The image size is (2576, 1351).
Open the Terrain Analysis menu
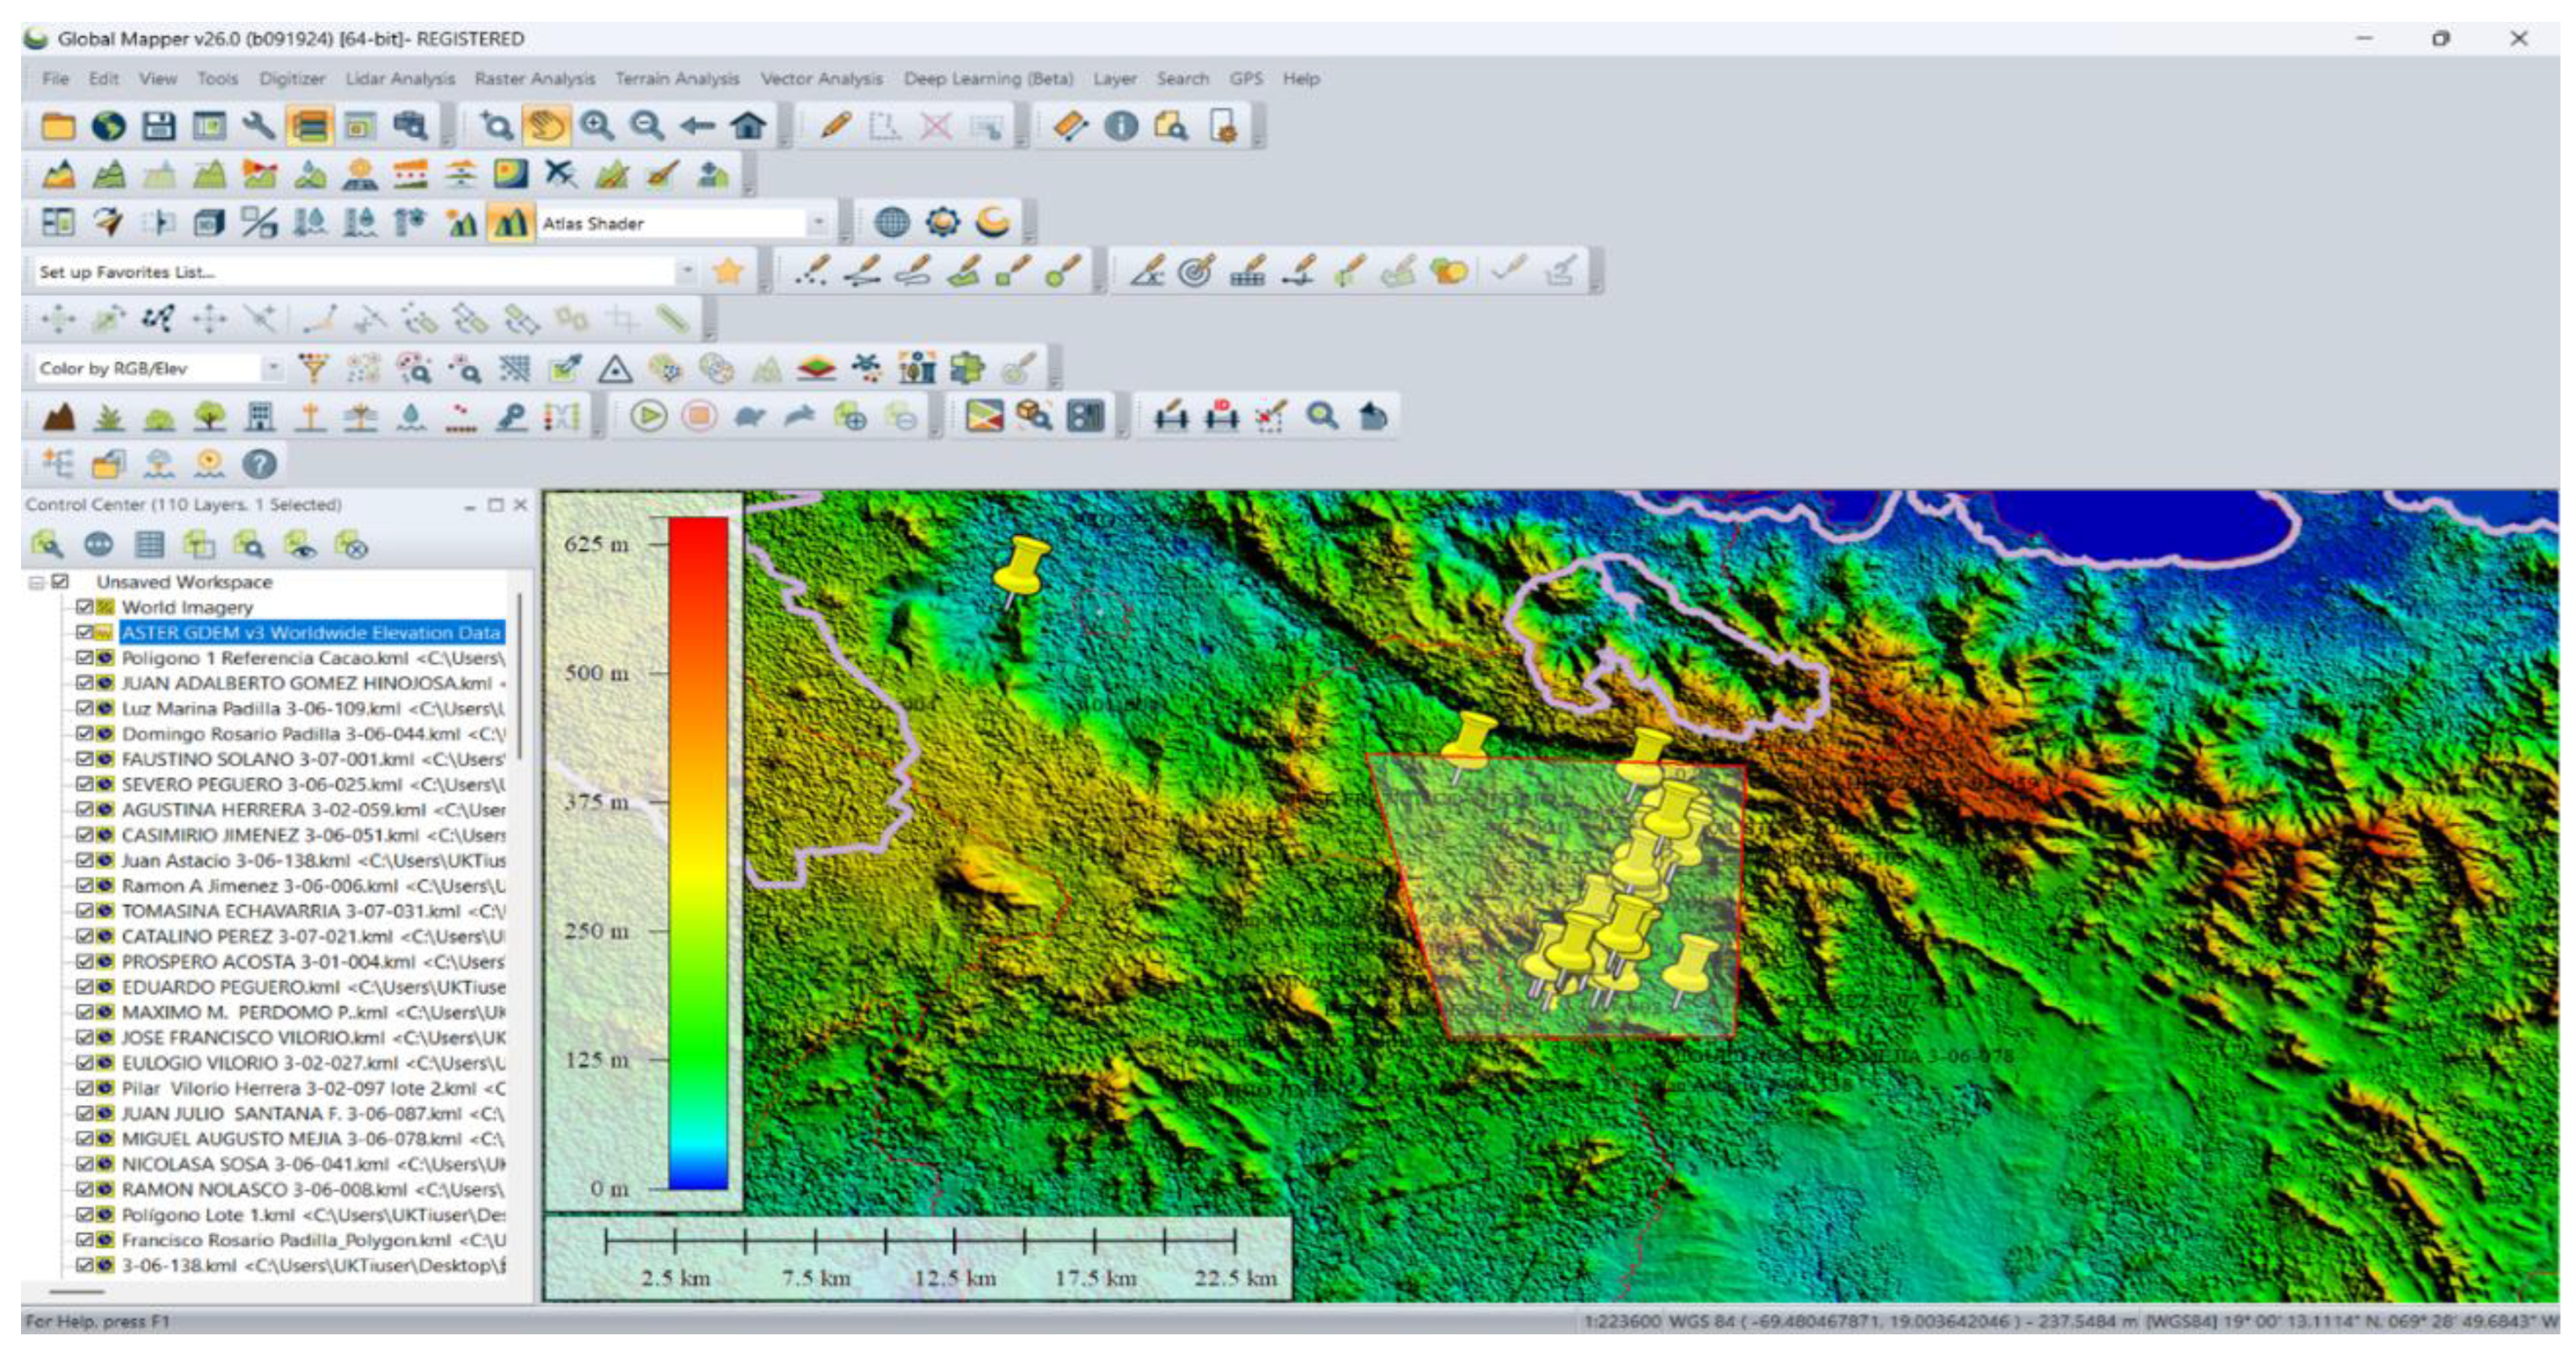coord(676,78)
